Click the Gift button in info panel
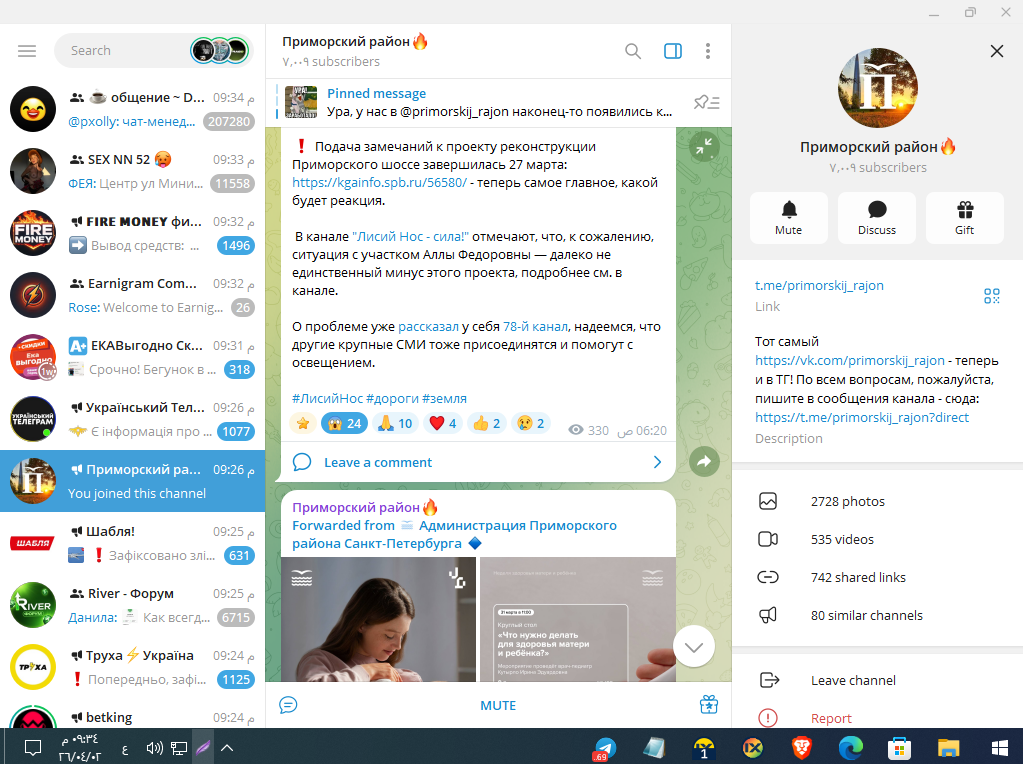This screenshot has height=764, width=1023. pyautogui.click(x=964, y=218)
